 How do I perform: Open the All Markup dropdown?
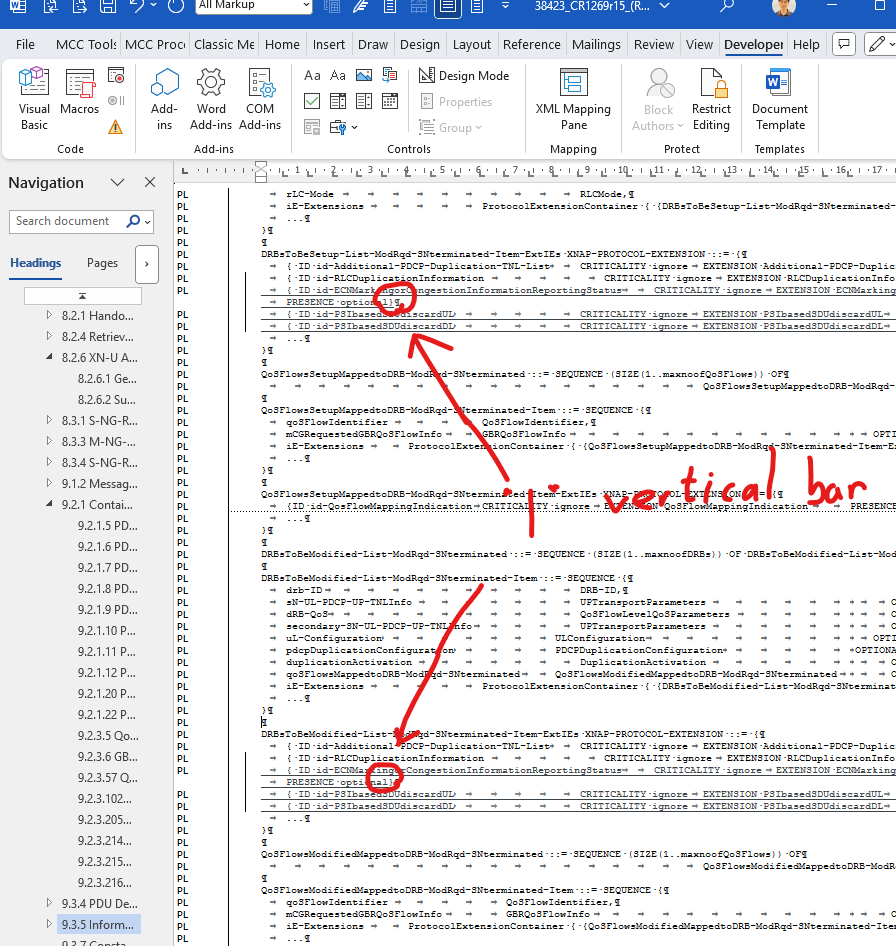(241, 6)
